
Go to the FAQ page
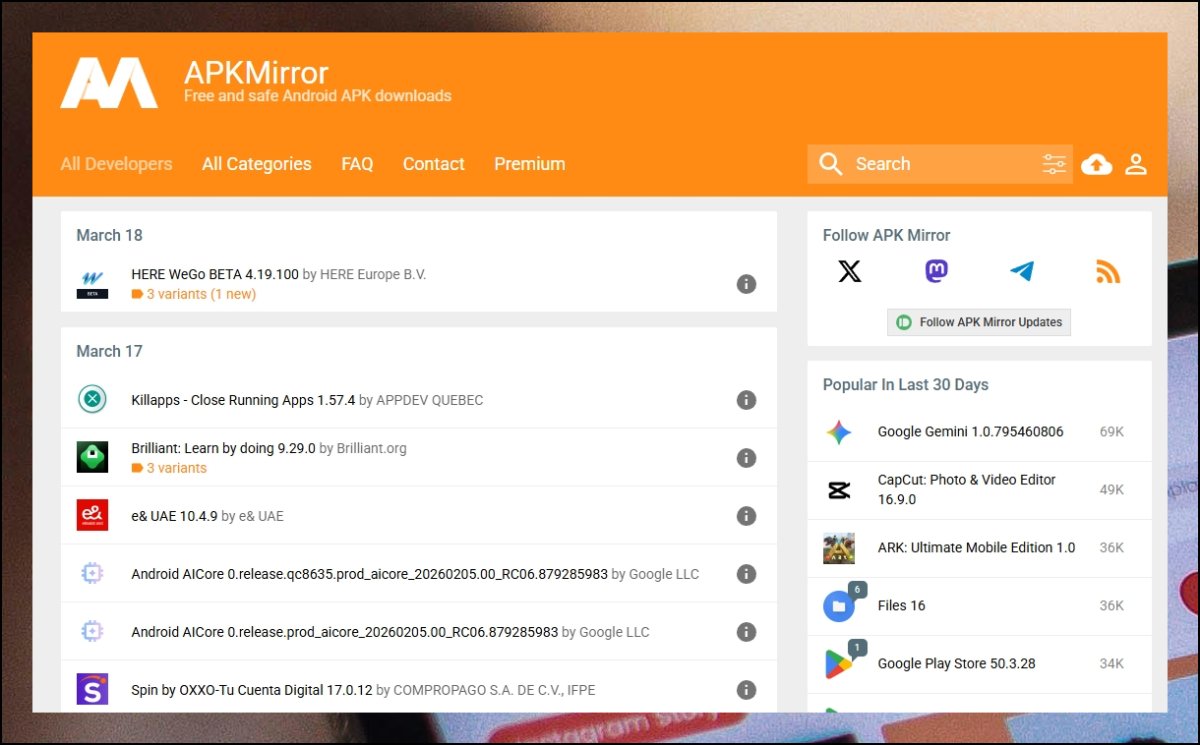(x=357, y=164)
